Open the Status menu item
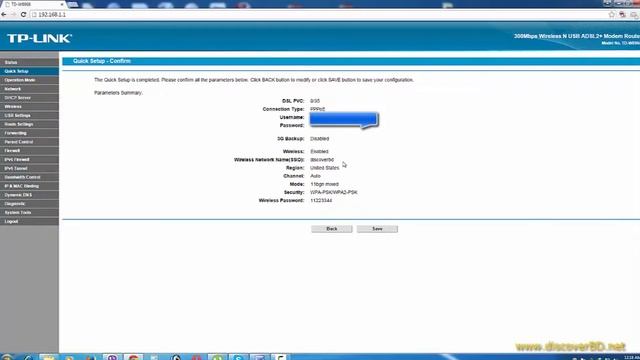 [29, 62]
